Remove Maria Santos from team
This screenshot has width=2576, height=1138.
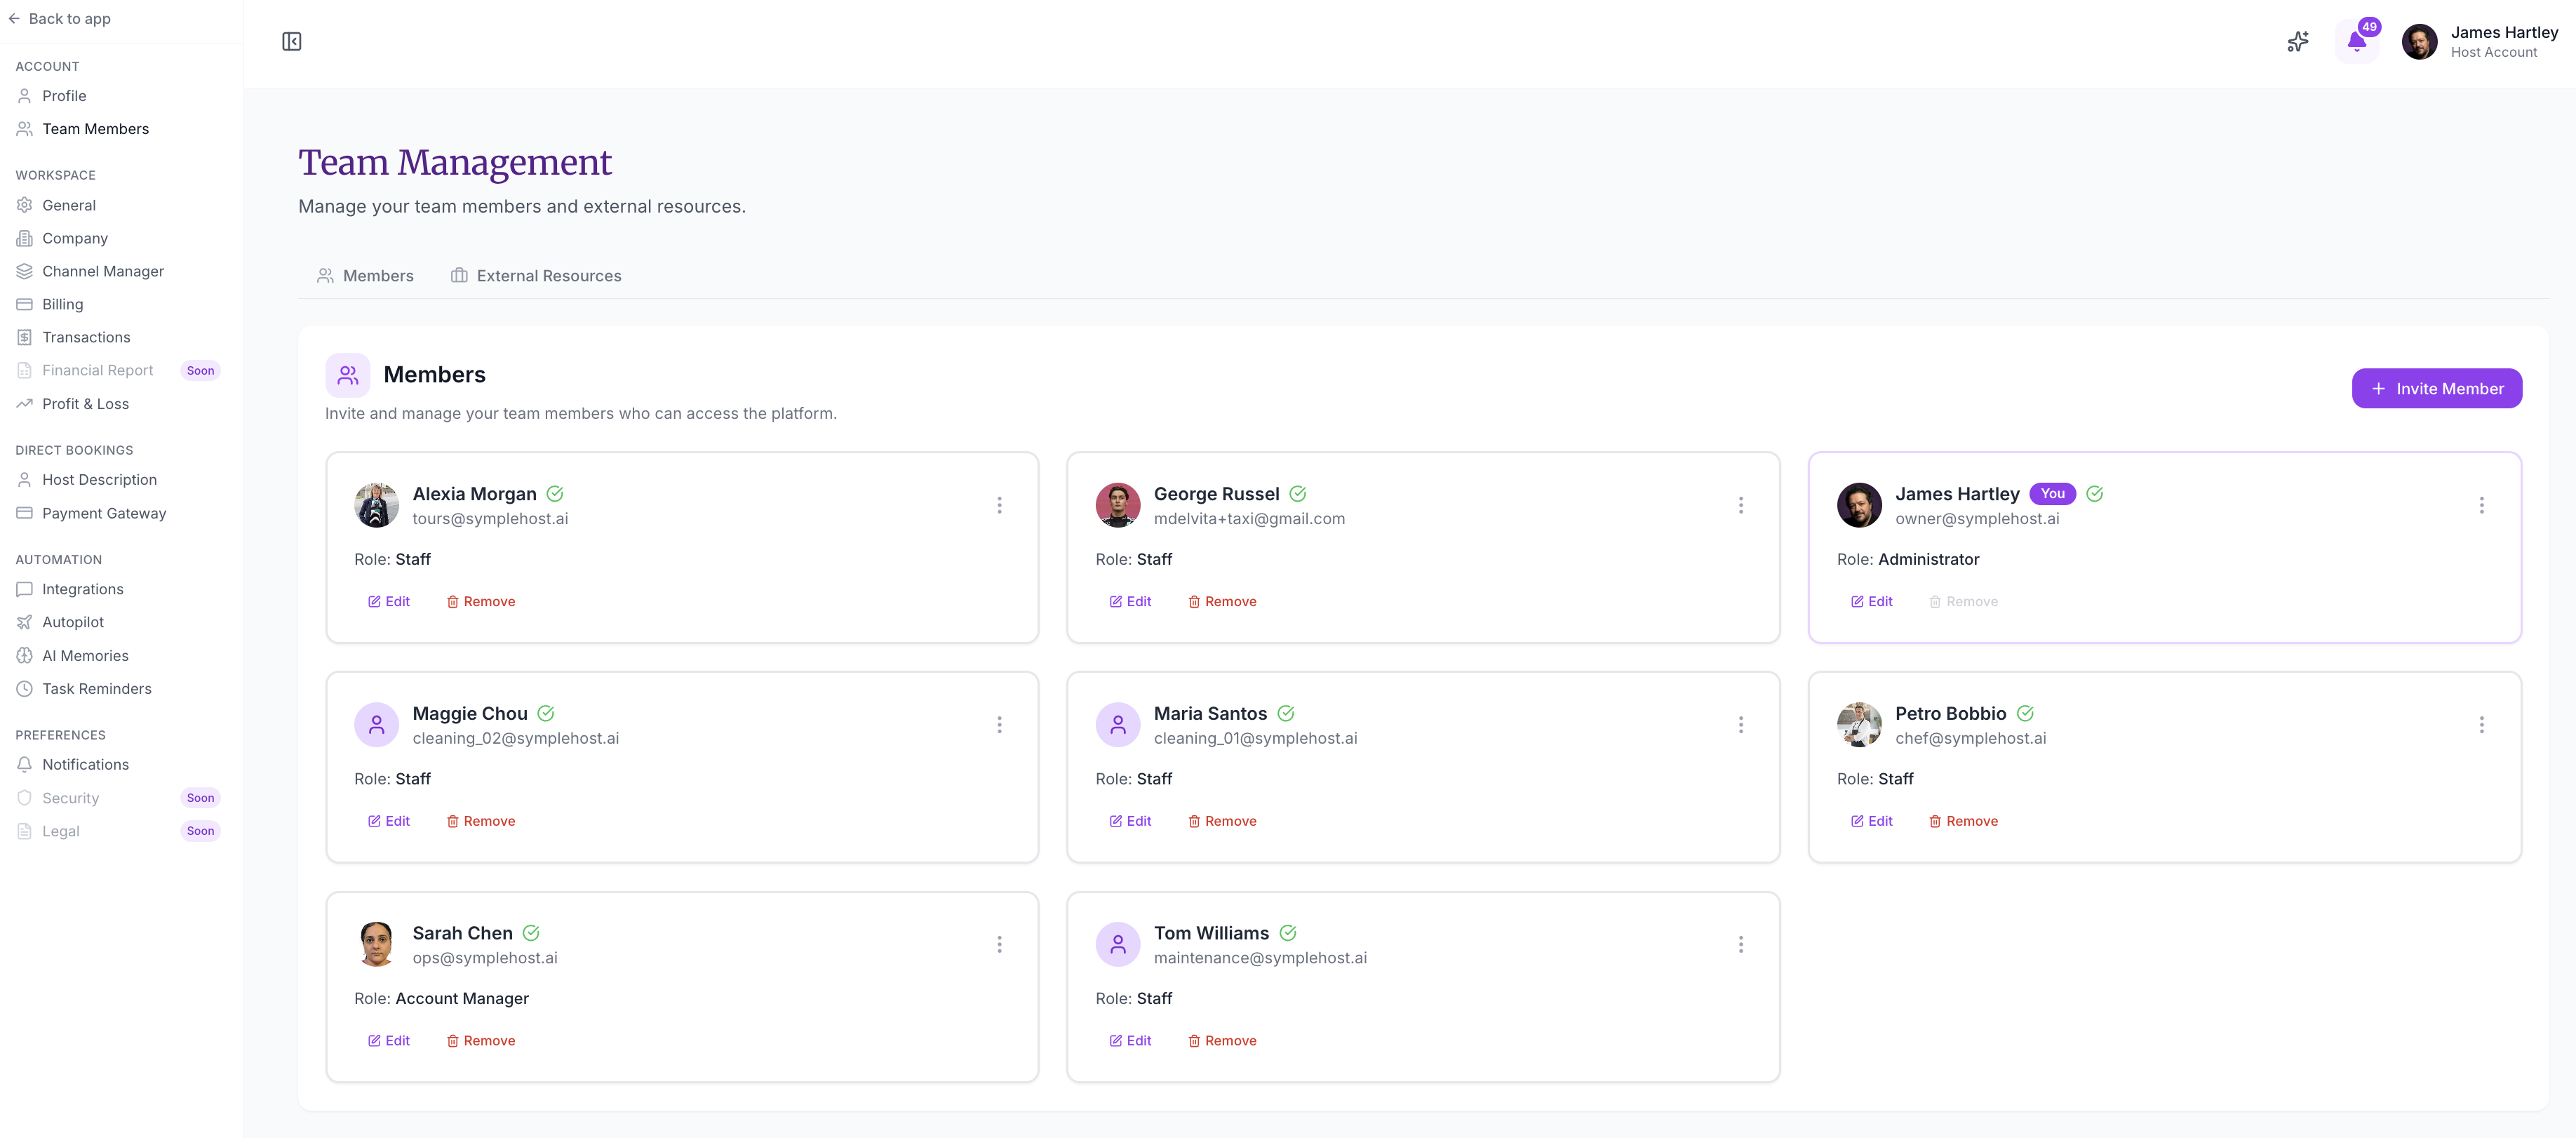tap(1222, 822)
